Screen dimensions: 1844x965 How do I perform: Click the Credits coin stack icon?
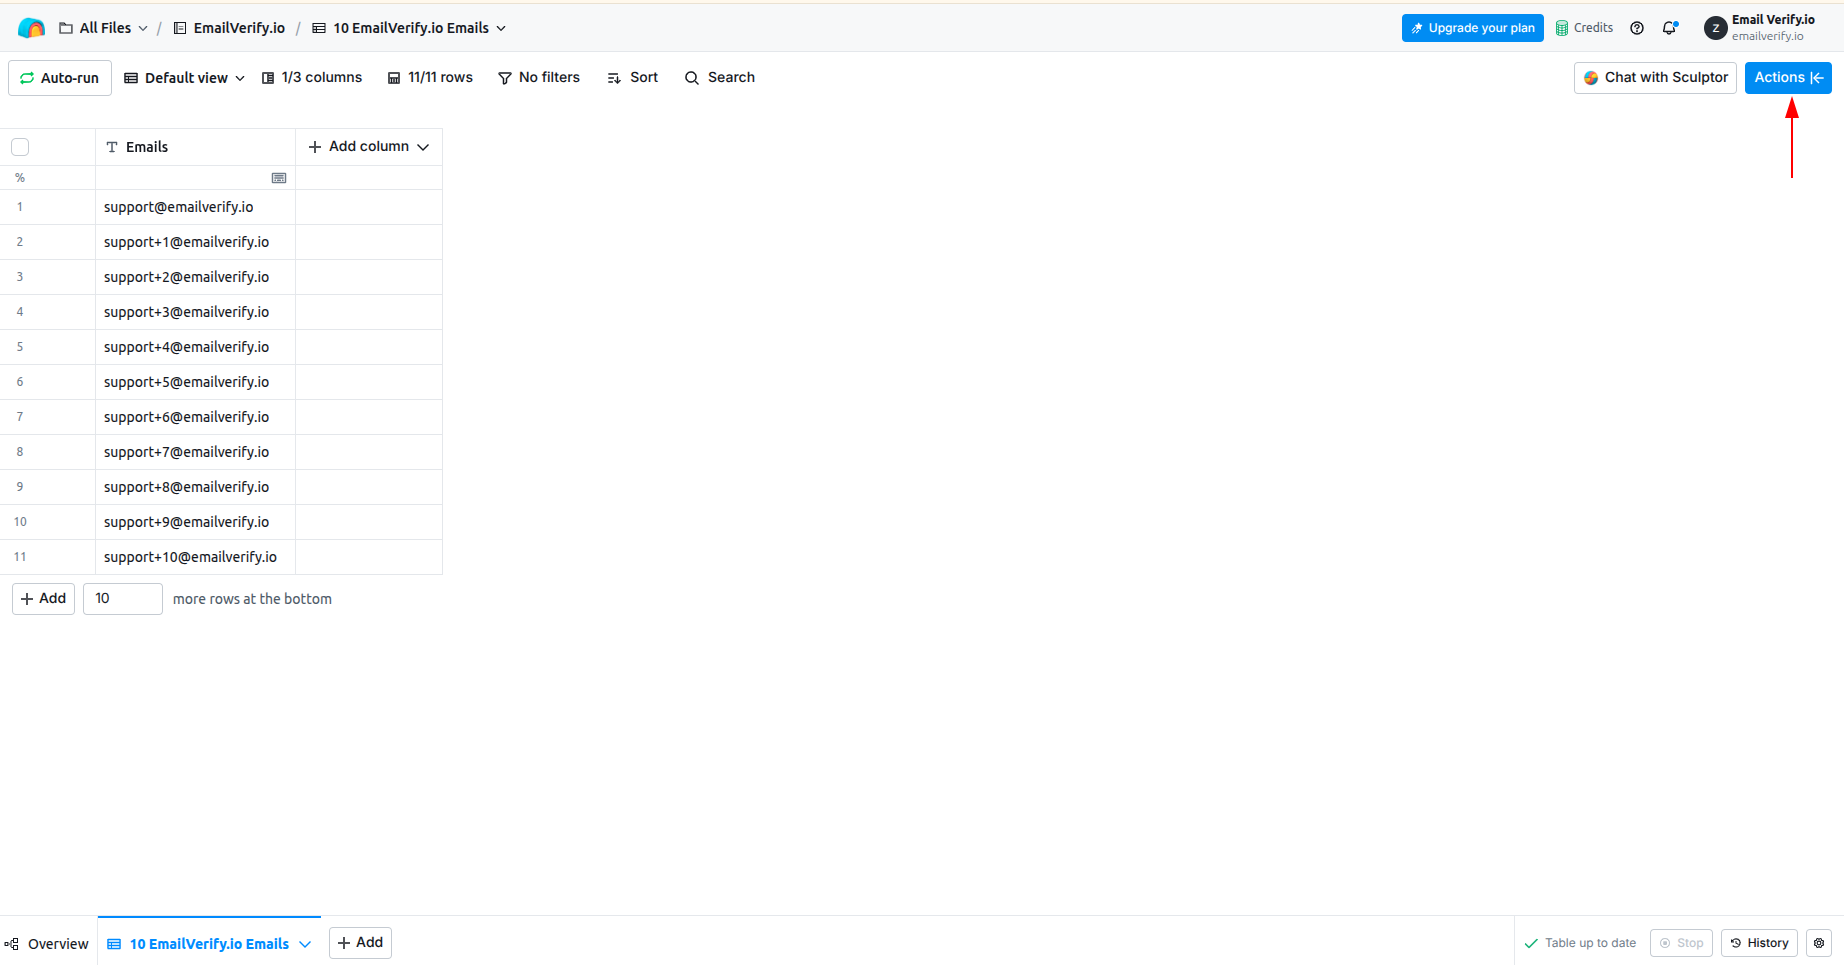coord(1562,28)
